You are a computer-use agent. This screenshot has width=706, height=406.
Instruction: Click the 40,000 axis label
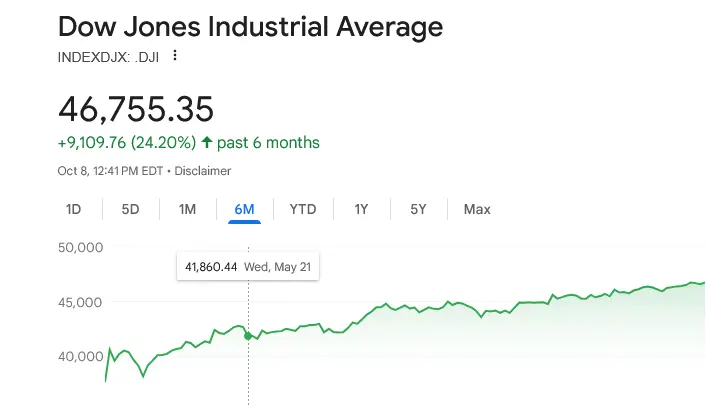point(82,356)
